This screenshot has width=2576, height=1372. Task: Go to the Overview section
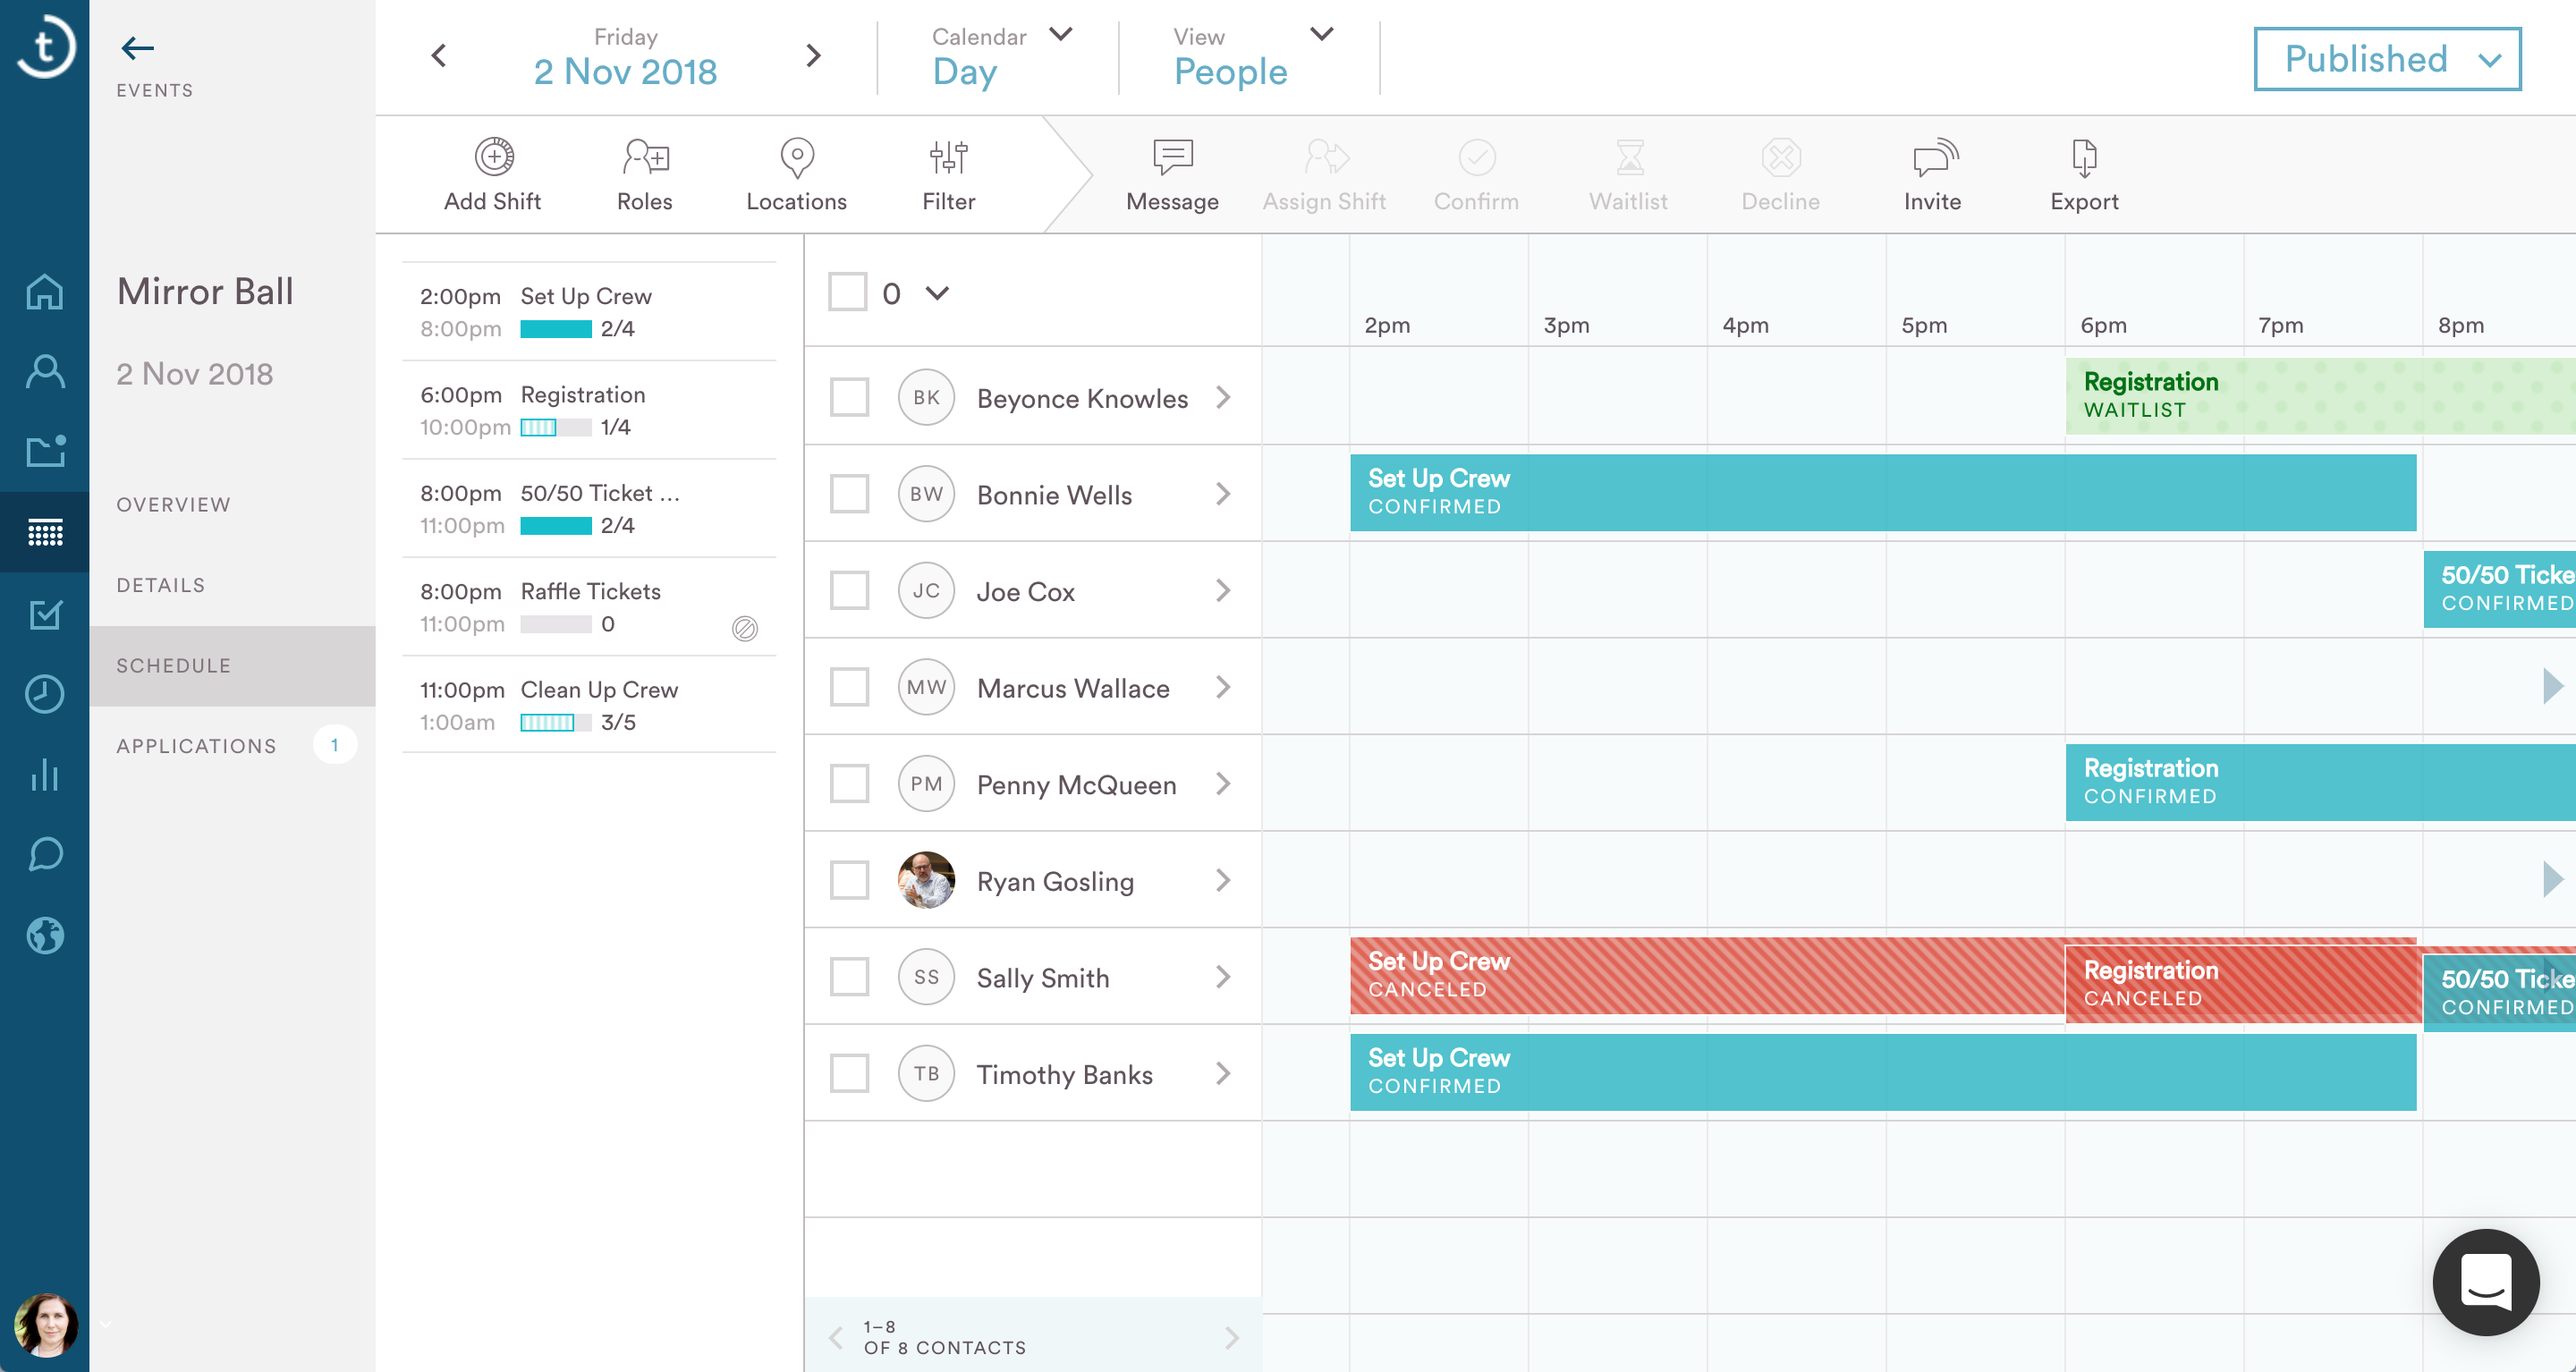tap(173, 505)
